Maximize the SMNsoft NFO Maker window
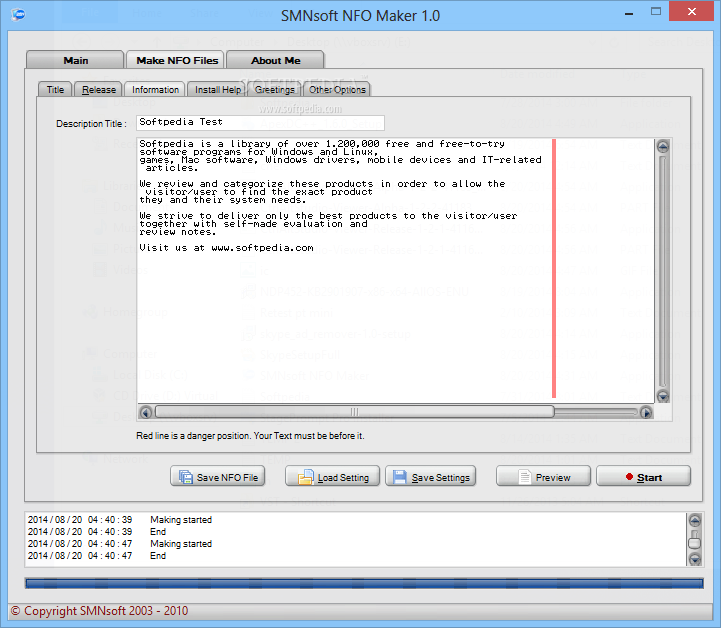The height and width of the screenshot is (628, 721). coord(656,11)
